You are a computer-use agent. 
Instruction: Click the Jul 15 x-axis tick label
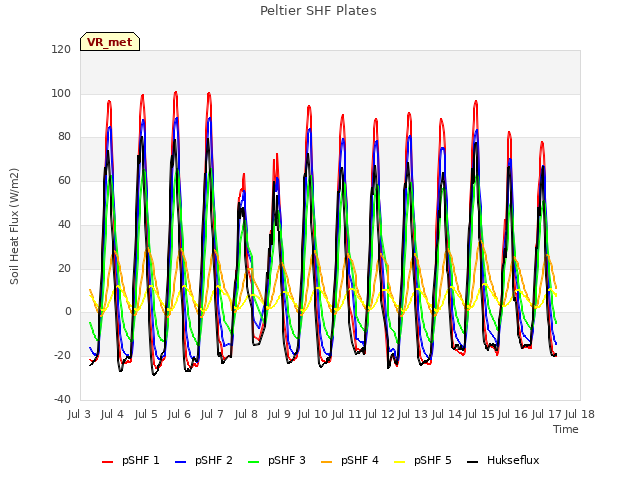[480, 414]
